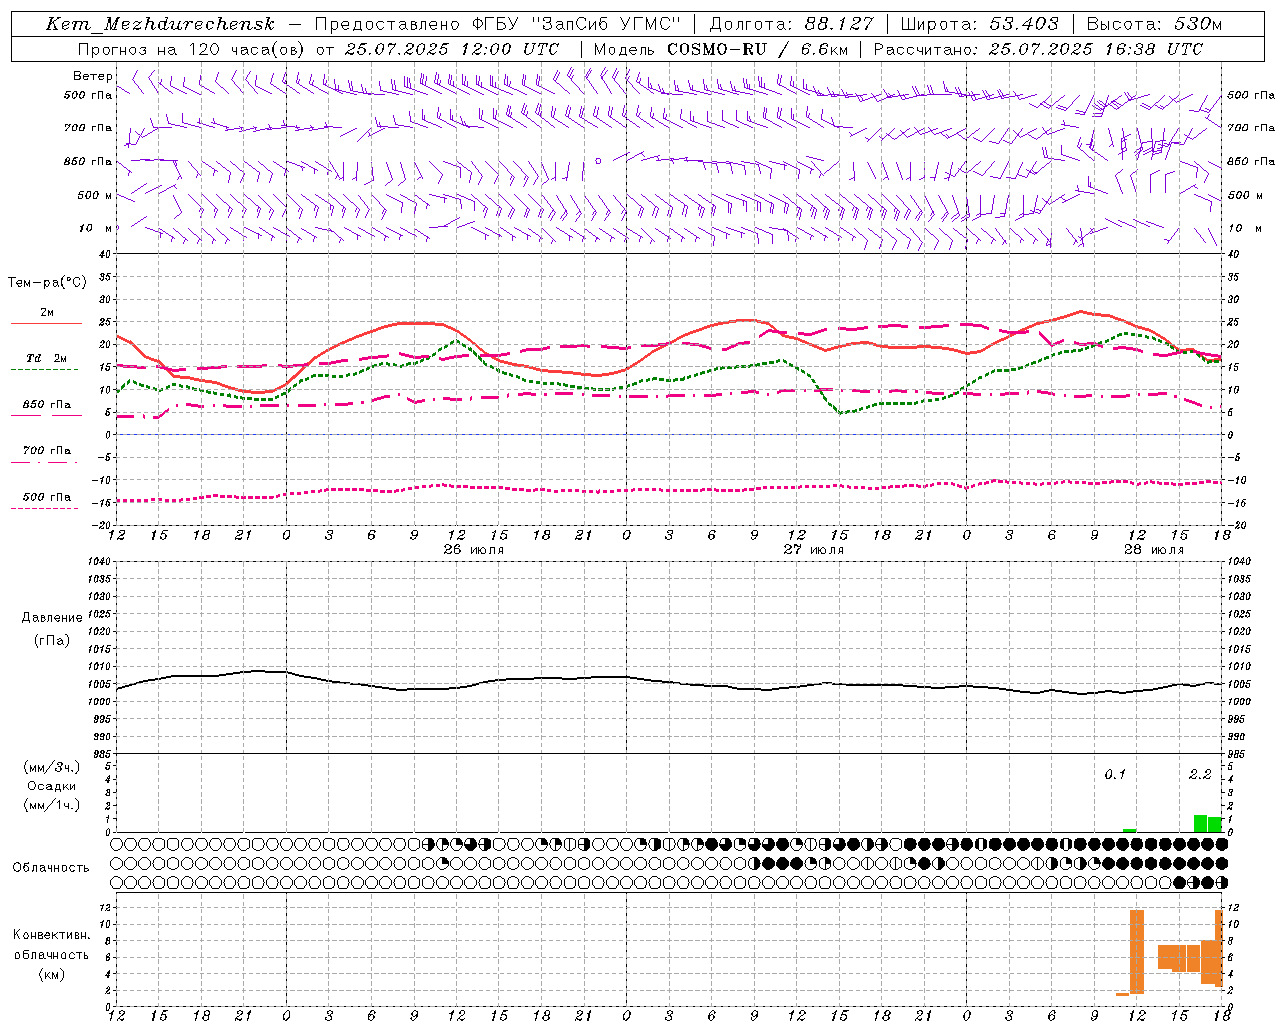
Task: Click the latitude value Широта: 53.403
Action: [x=980, y=24]
